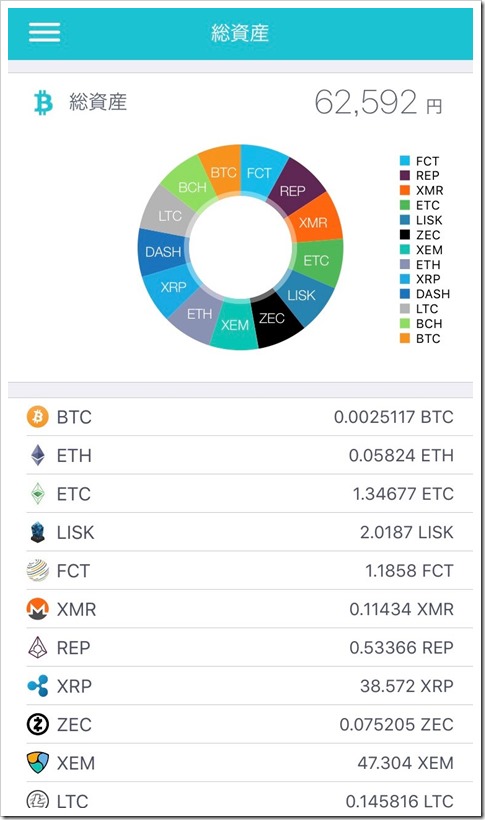Tap the 62,592 円 total asset value

pos(378,102)
